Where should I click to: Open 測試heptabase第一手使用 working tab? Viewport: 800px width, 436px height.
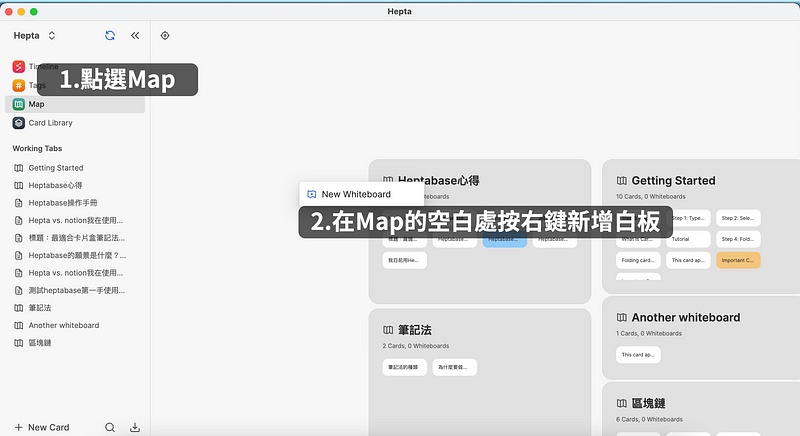click(x=75, y=290)
